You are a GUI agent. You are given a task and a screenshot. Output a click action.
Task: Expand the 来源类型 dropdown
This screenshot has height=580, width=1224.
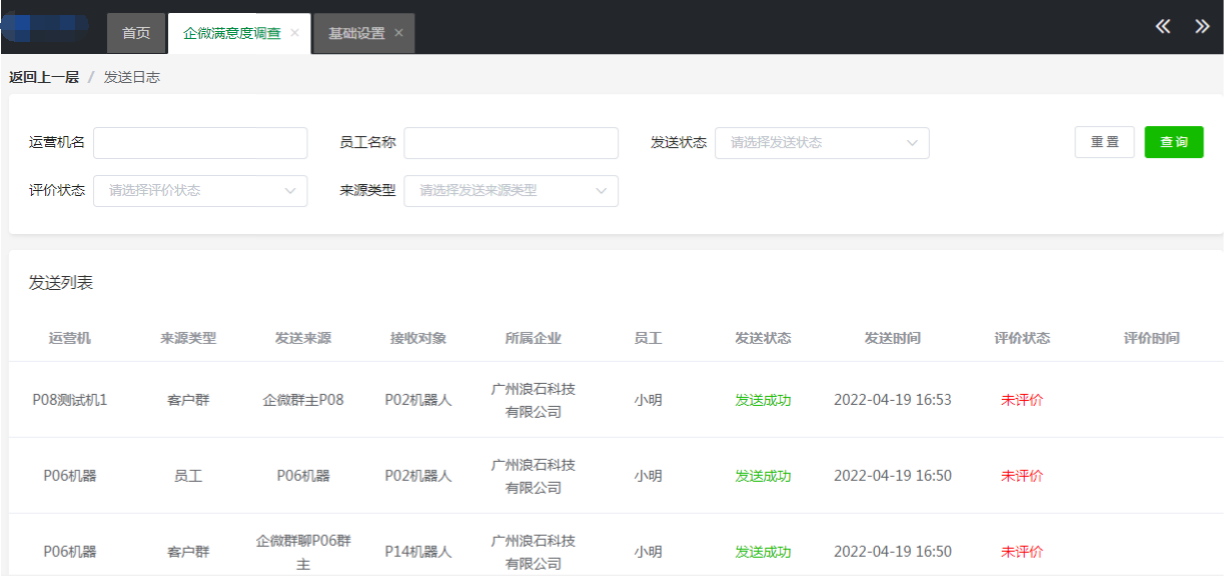click(x=510, y=191)
